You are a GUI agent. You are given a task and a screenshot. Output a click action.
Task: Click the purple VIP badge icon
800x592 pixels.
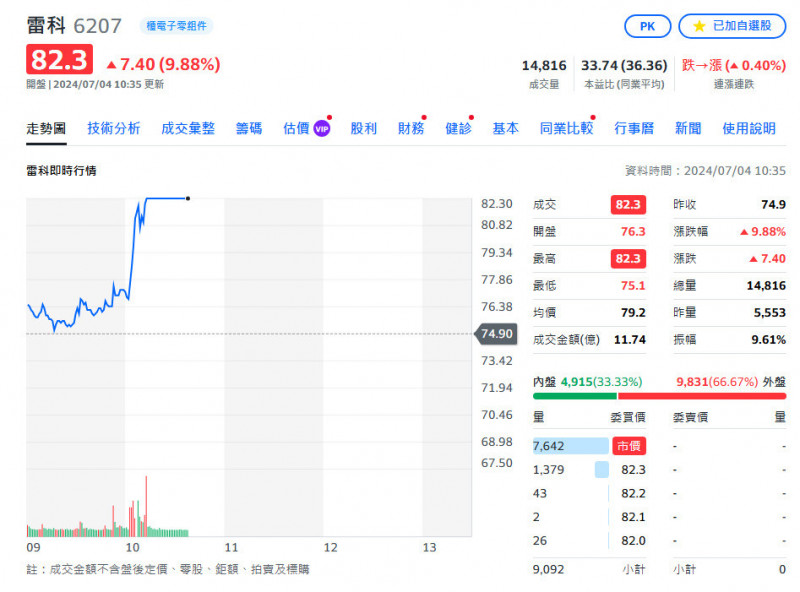pos(322,129)
